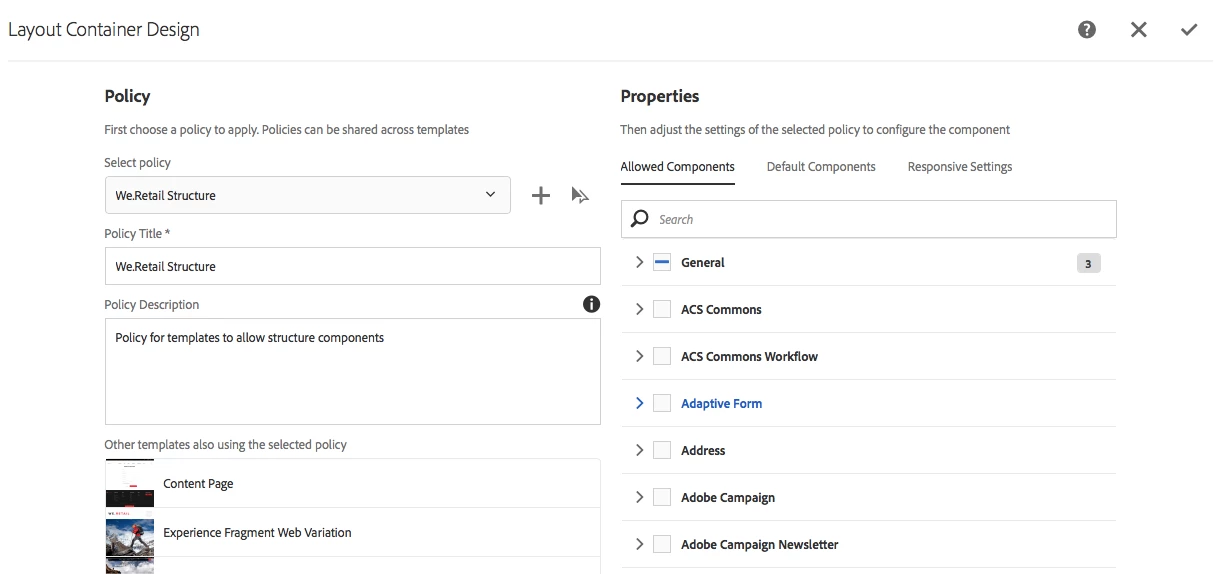Click the Policy Title input field

tap(352, 267)
